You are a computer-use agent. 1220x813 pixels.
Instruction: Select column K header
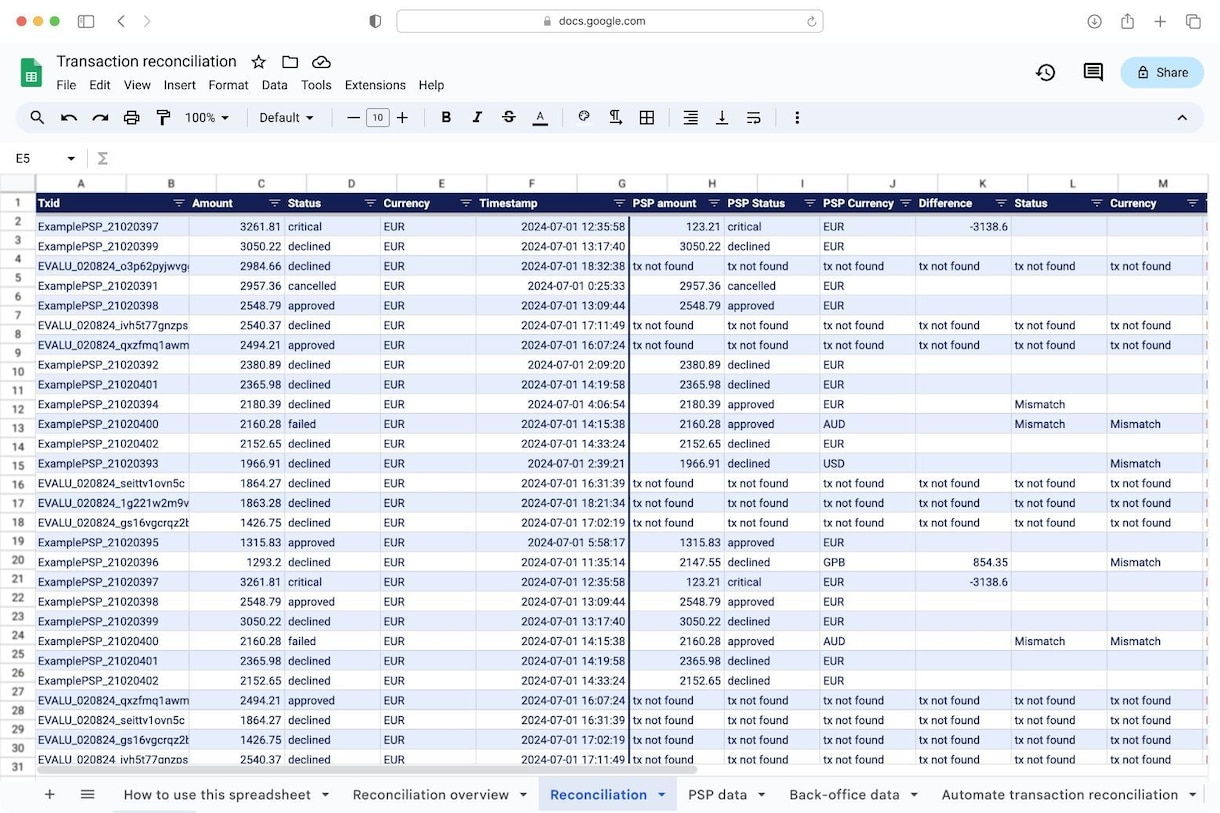pyautogui.click(x=982, y=184)
